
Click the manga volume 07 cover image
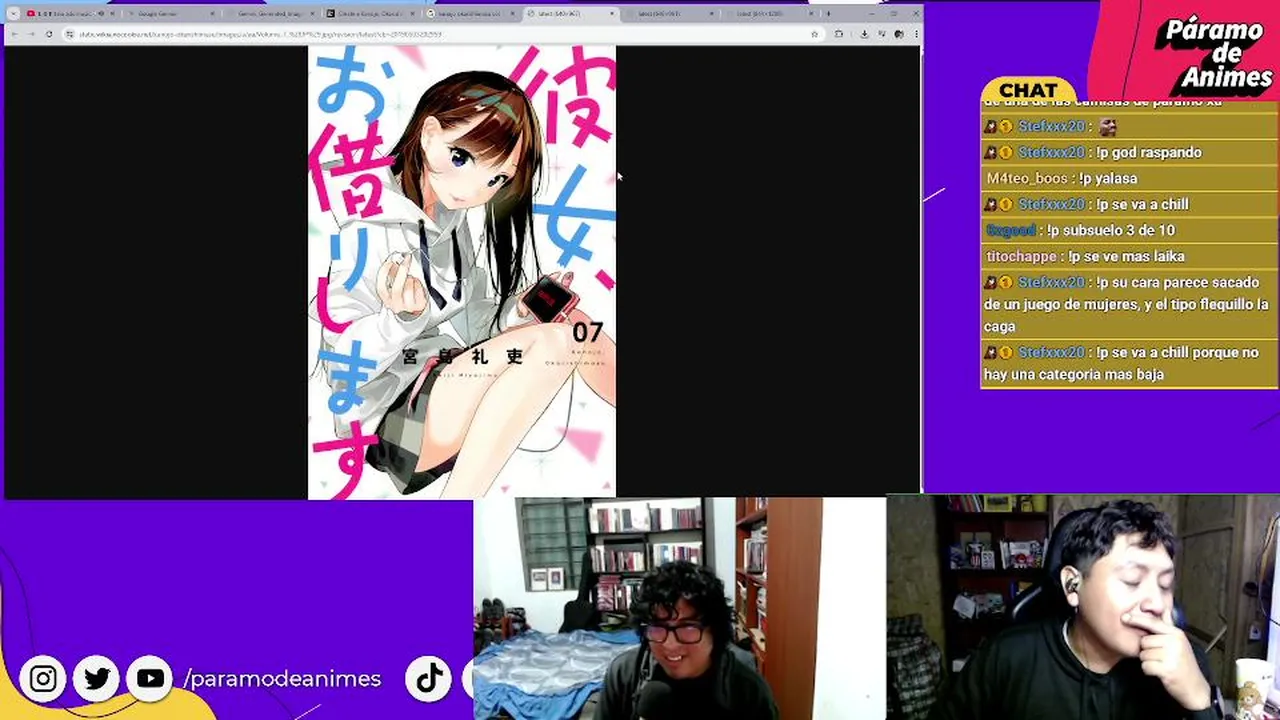[462, 272]
